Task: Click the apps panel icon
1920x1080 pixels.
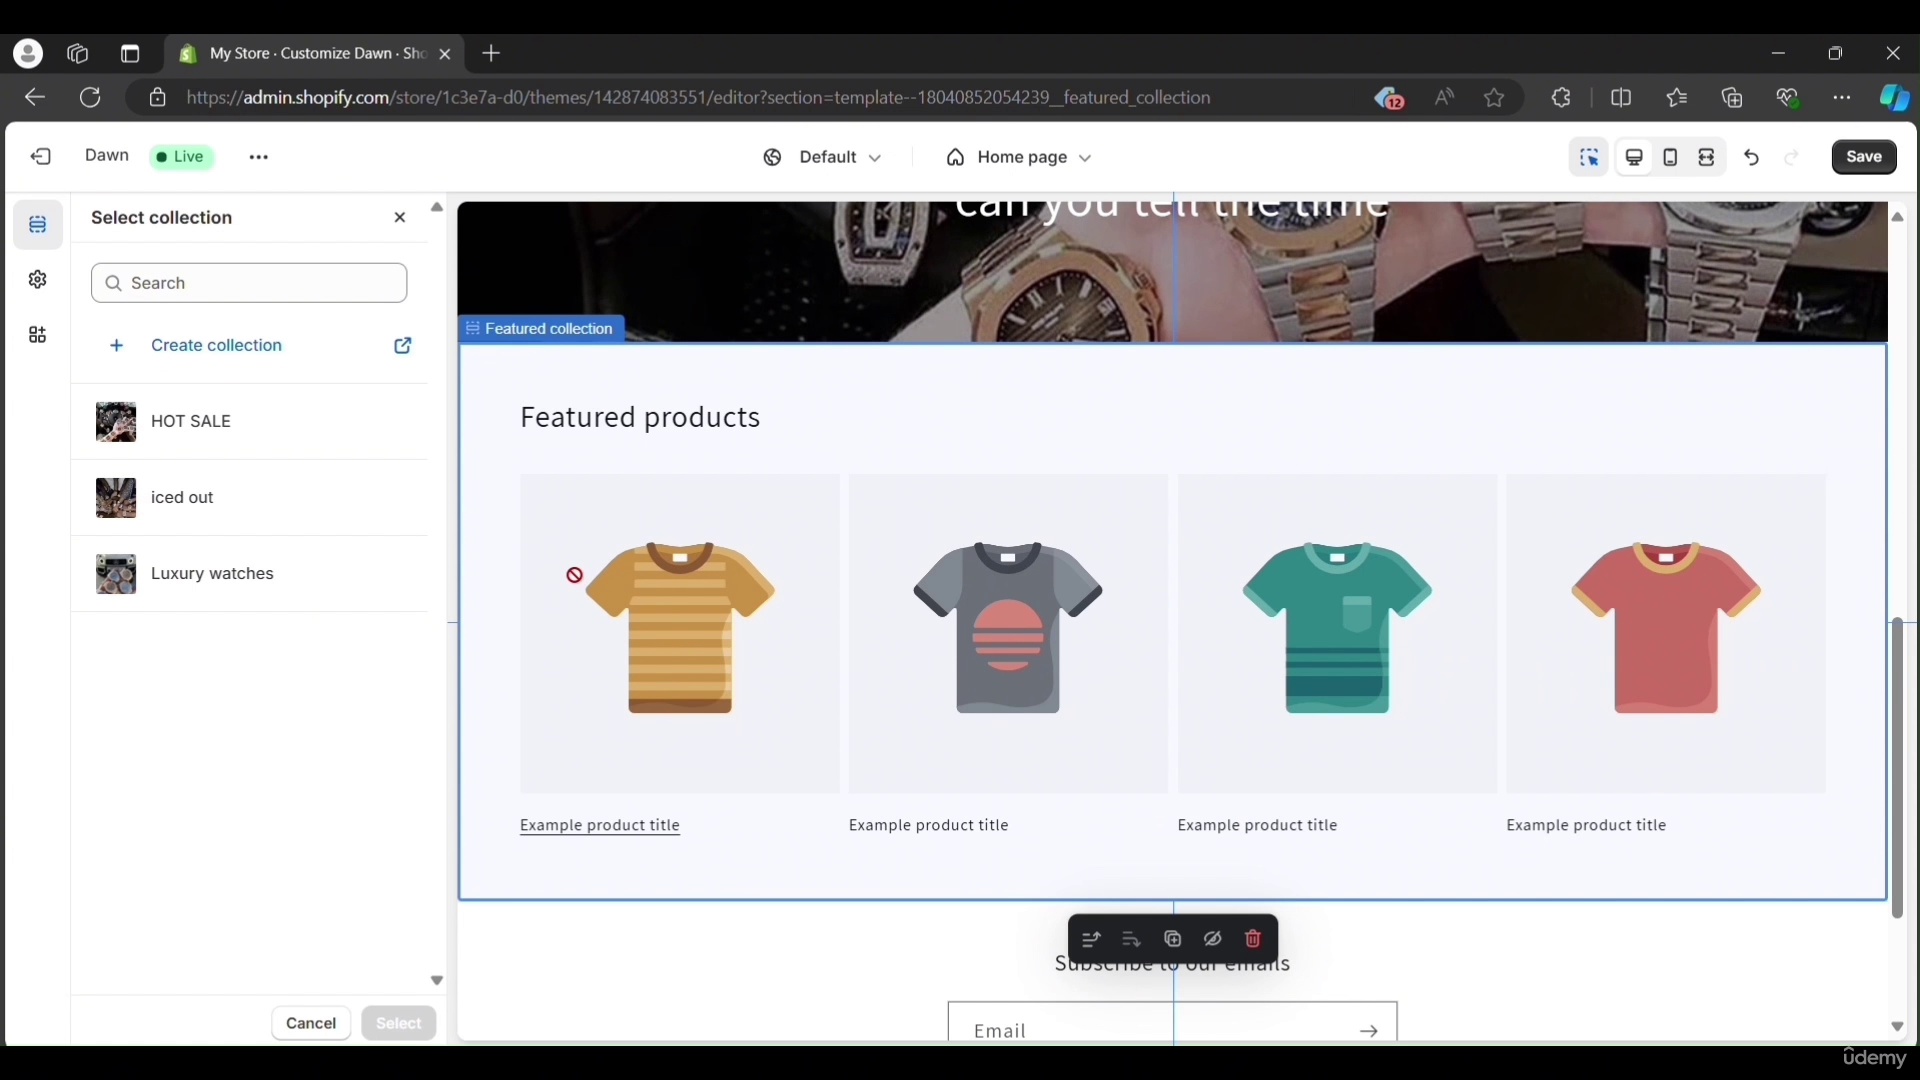Action: (37, 334)
